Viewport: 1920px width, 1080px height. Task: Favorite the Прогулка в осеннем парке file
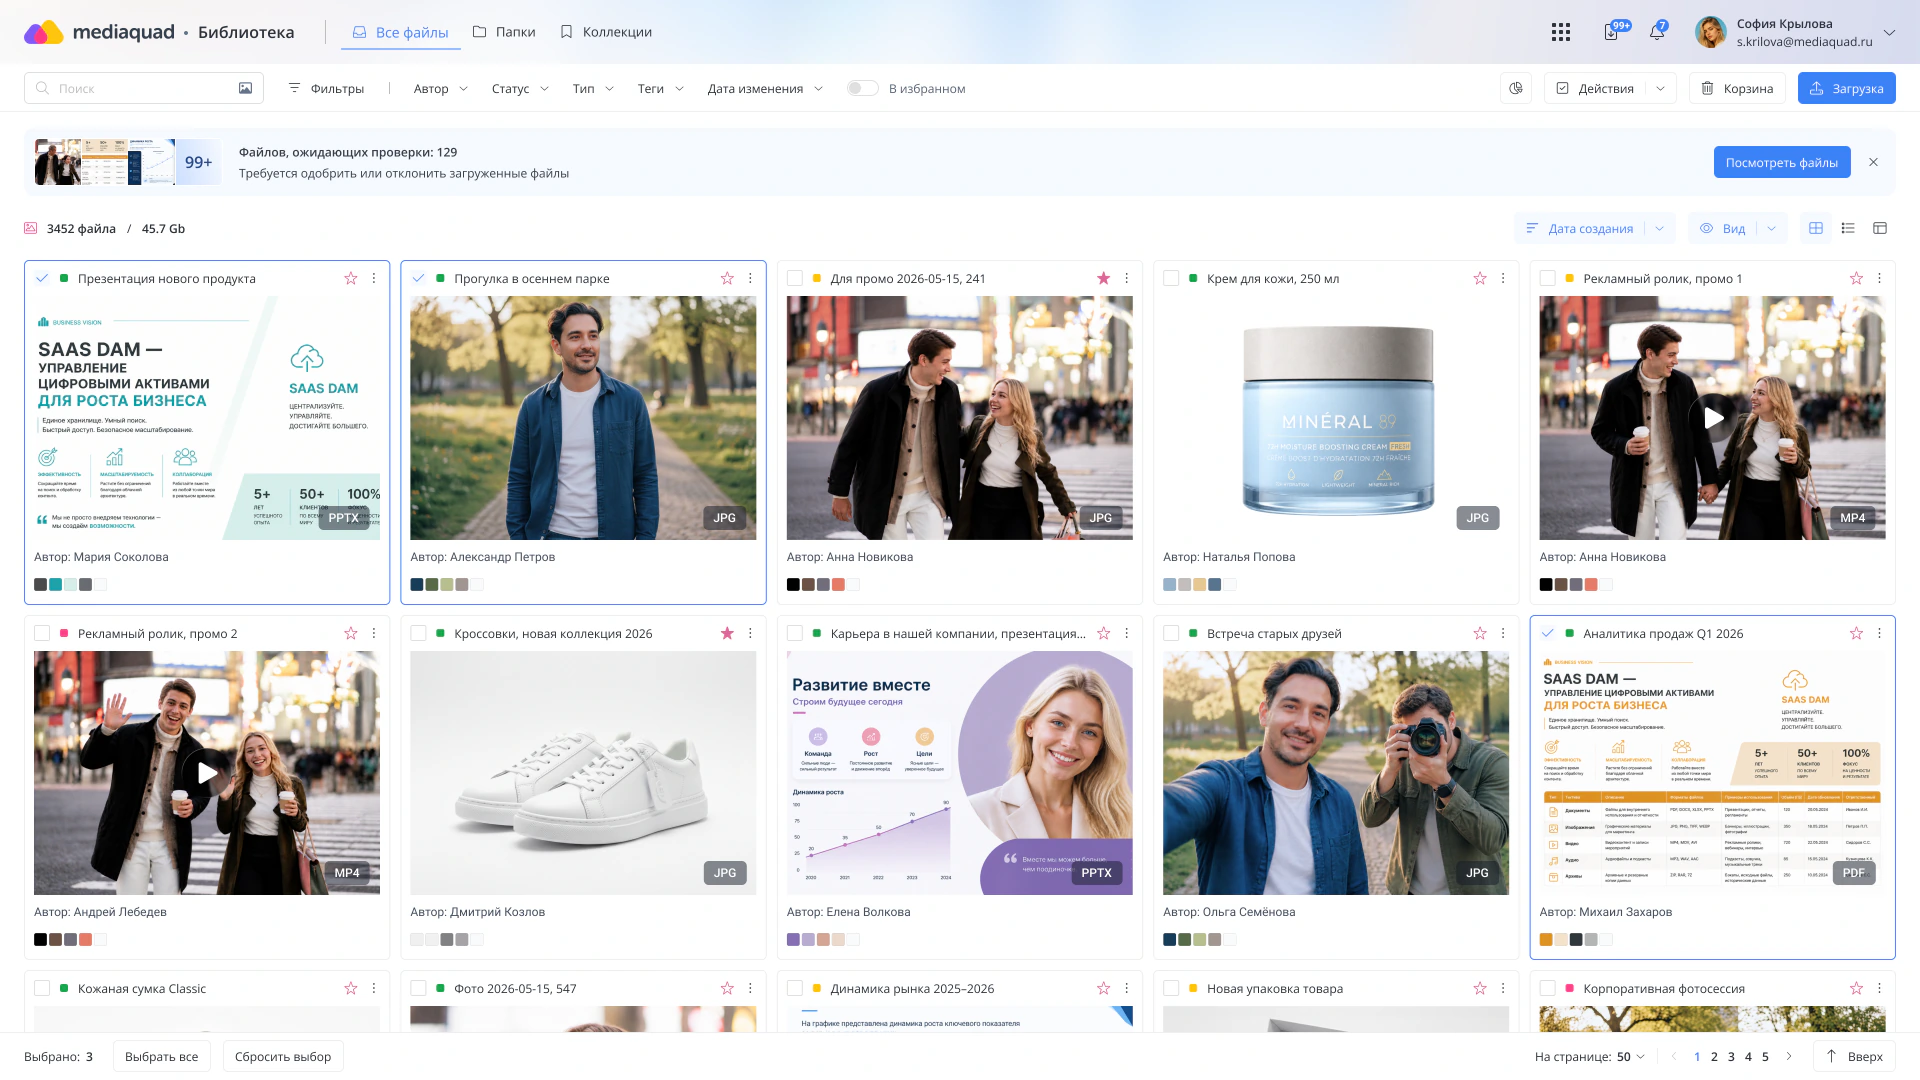coord(727,278)
